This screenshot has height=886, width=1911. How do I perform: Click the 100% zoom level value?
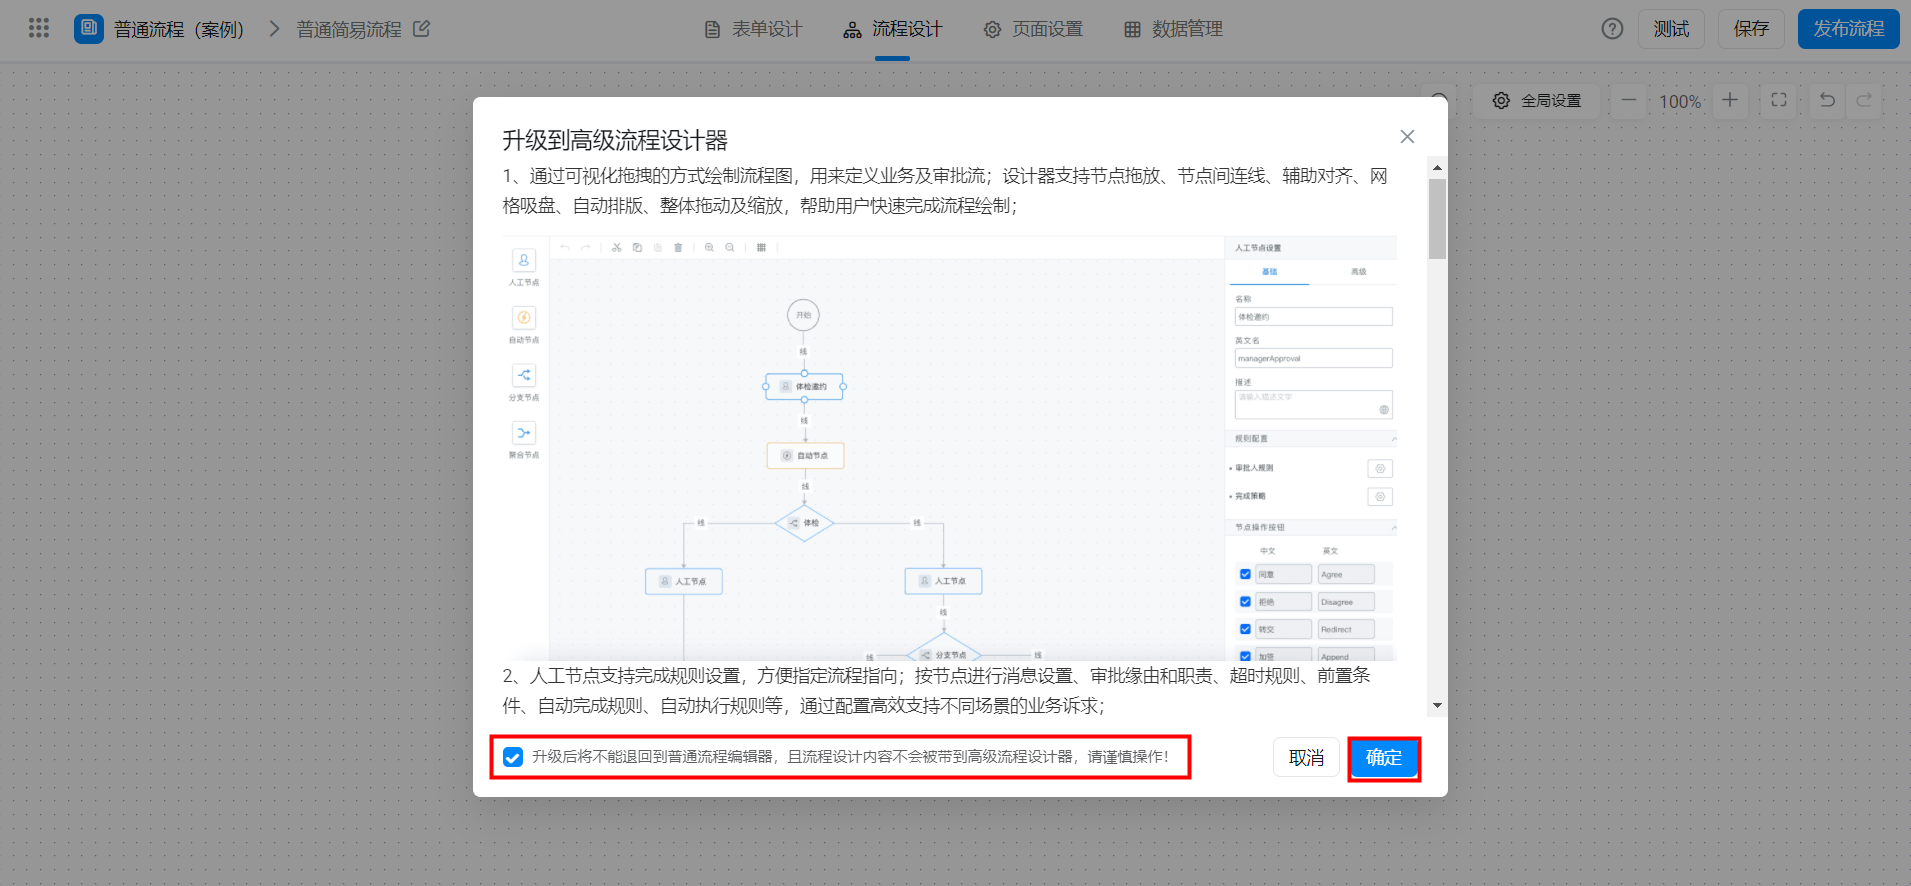[x=1680, y=101]
